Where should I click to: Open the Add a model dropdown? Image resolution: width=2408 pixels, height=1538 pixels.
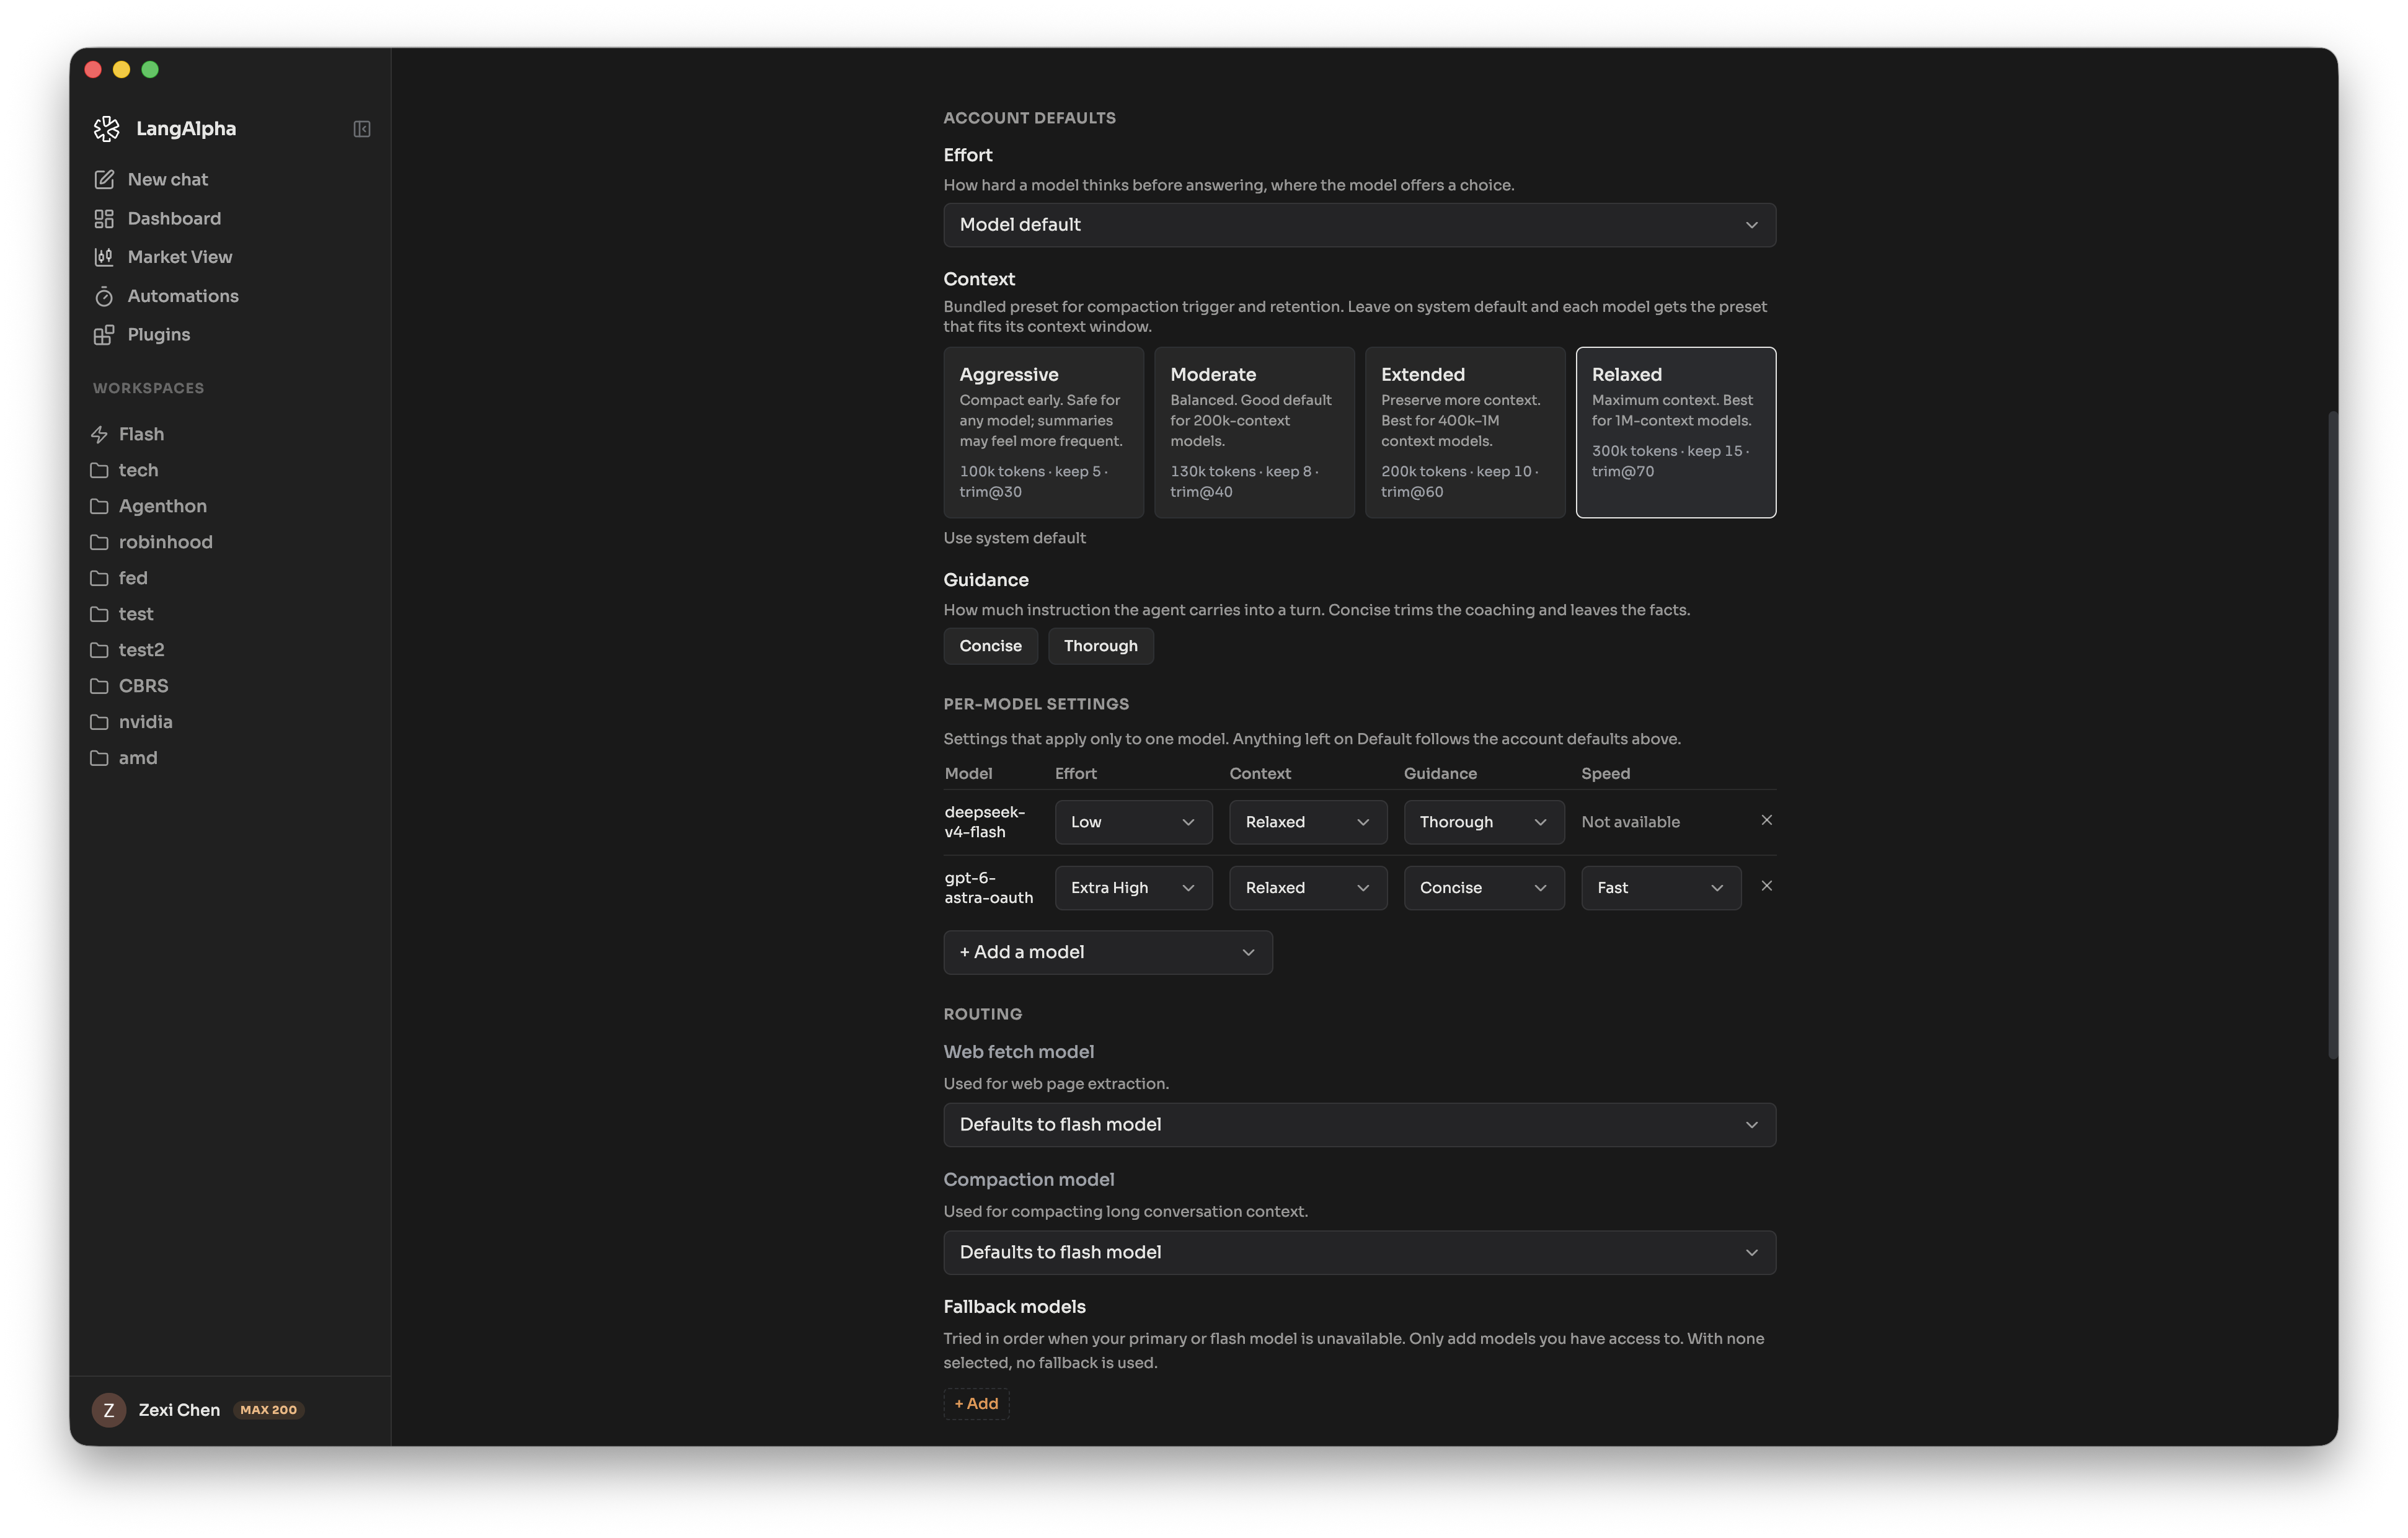pos(1108,952)
